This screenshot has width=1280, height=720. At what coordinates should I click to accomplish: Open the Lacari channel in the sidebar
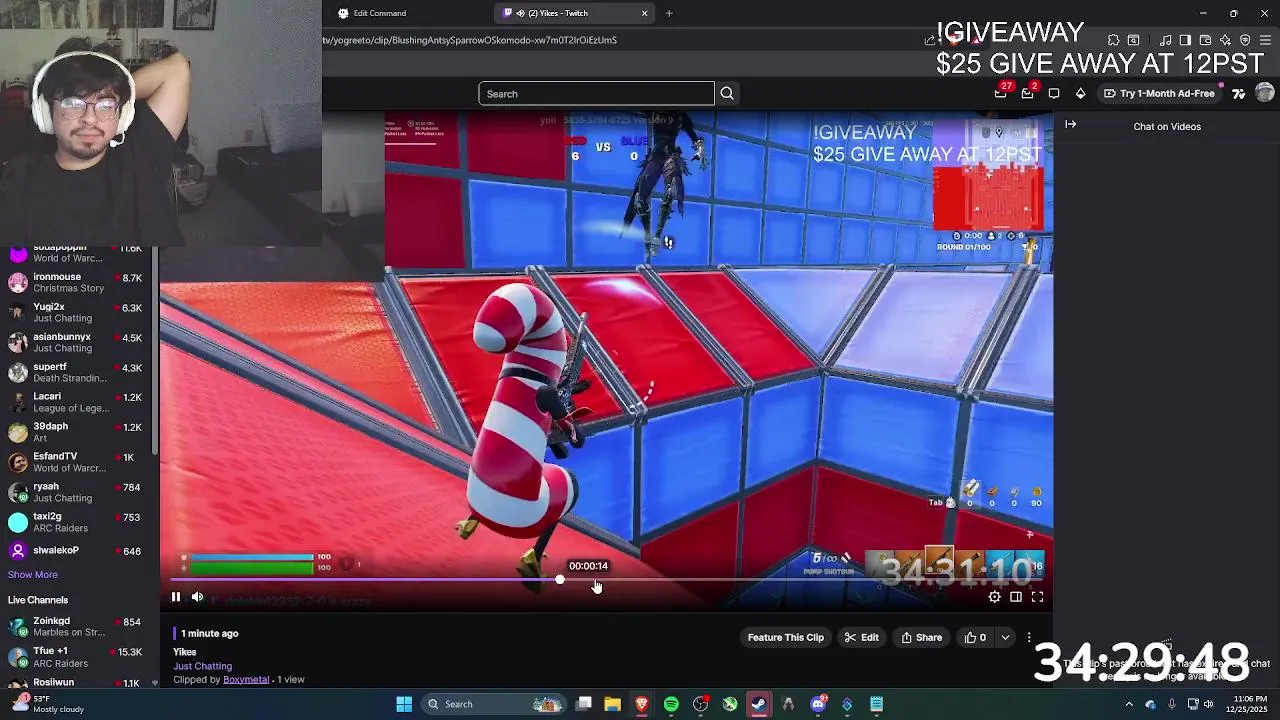pos(76,402)
